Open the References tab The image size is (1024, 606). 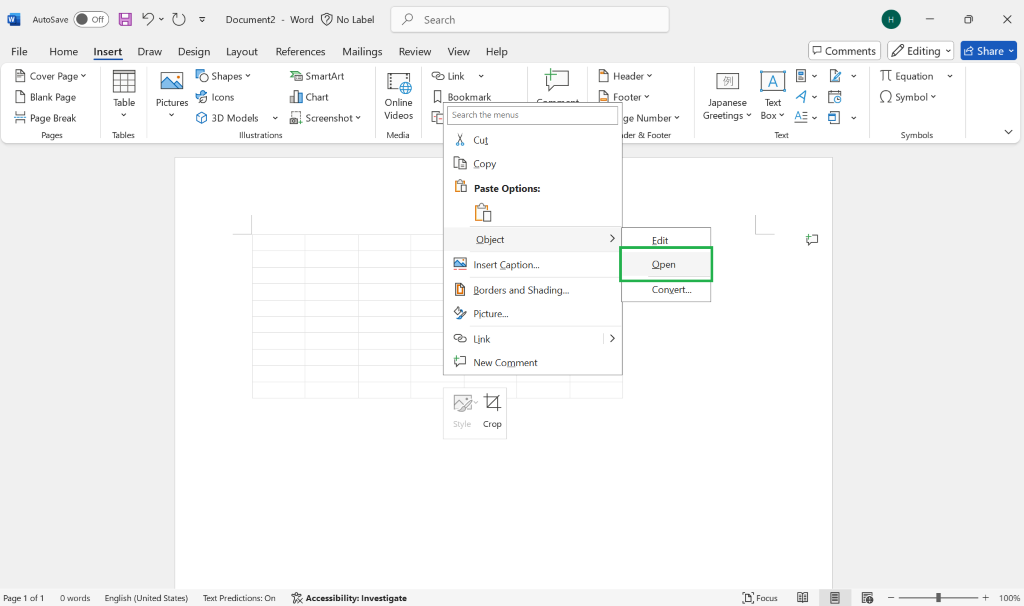click(300, 51)
